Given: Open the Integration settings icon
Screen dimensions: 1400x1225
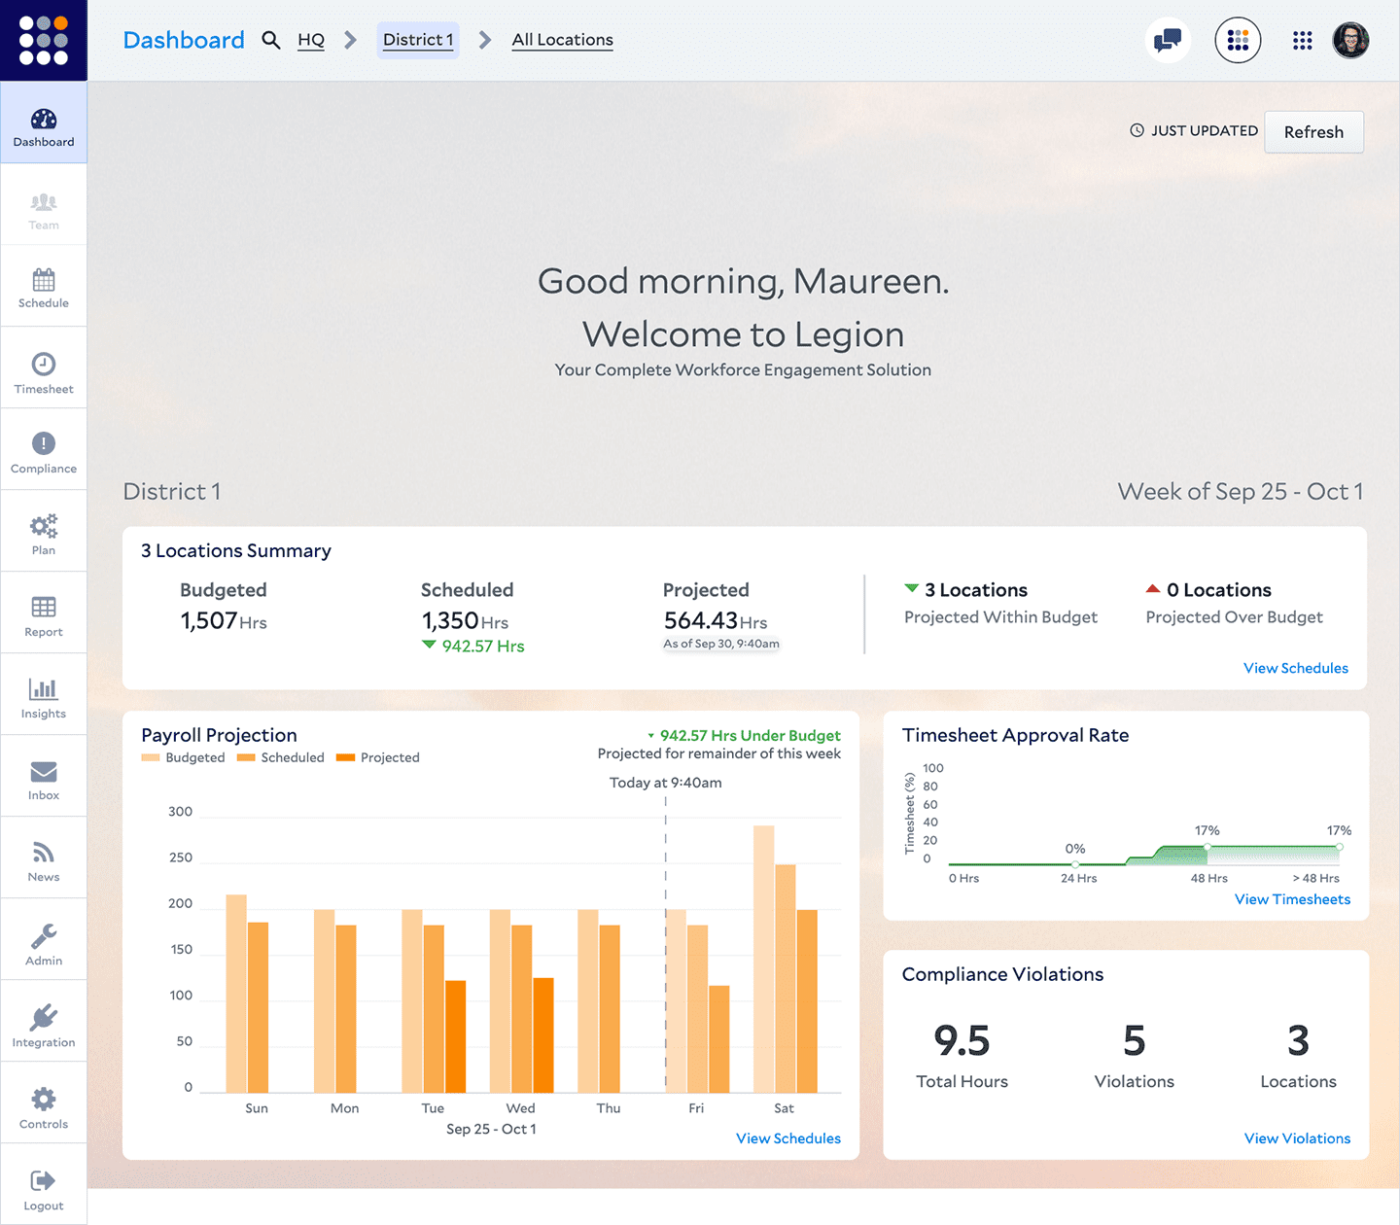Looking at the screenshot, I should click(x=43, y=1022).
